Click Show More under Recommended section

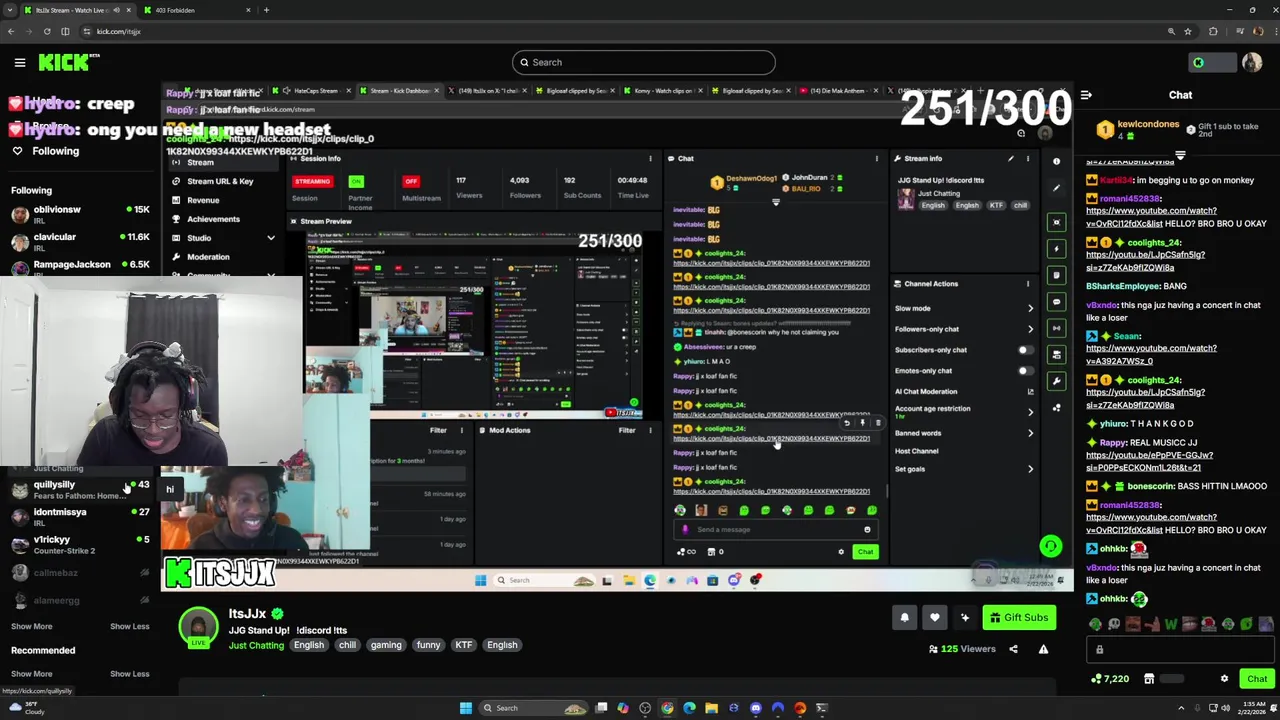coord(31,674)
